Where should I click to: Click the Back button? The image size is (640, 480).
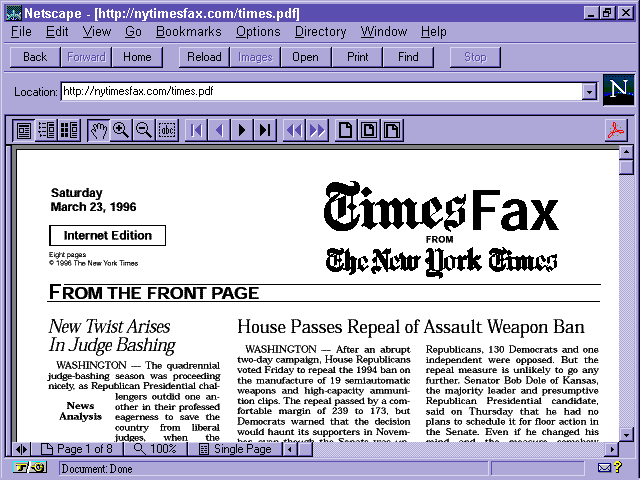35,57
